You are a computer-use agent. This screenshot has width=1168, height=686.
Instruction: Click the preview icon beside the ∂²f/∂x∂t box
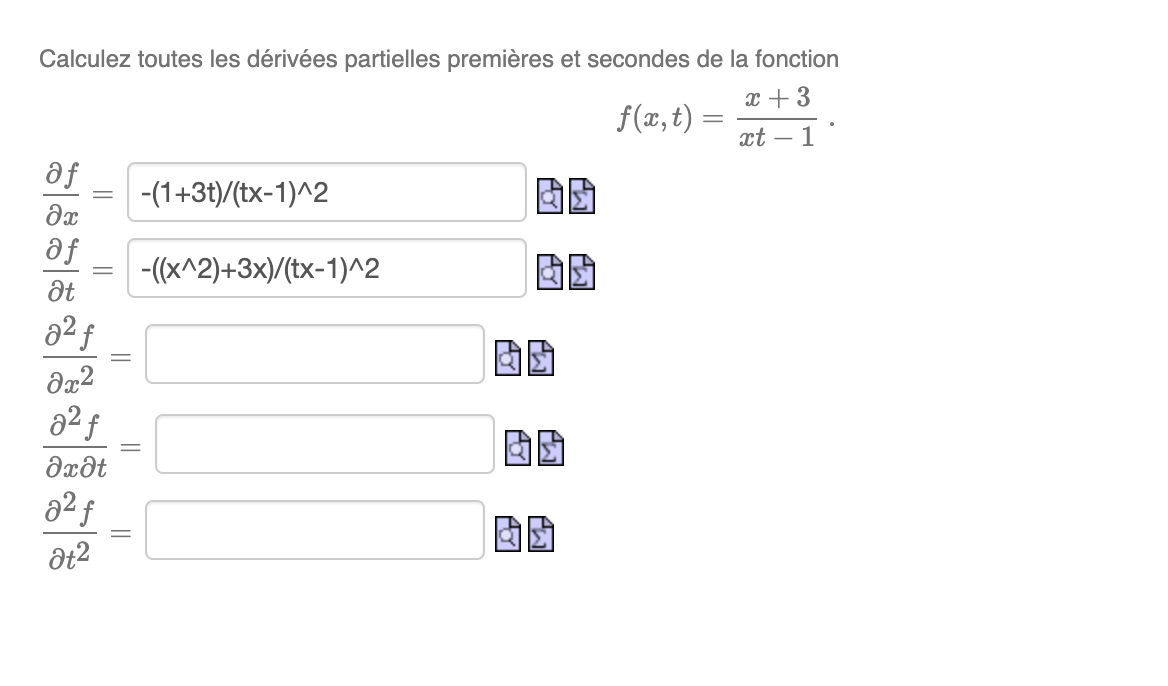518,449
